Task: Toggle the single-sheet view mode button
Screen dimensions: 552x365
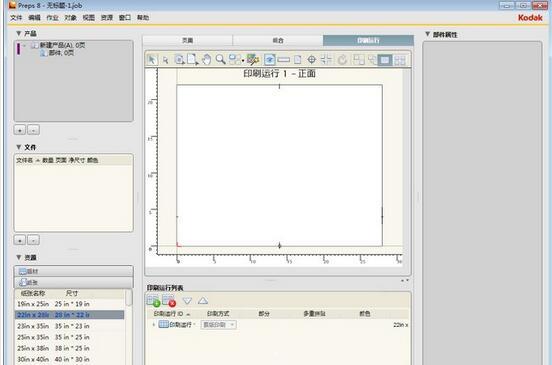Action: [x=385, y=60]
